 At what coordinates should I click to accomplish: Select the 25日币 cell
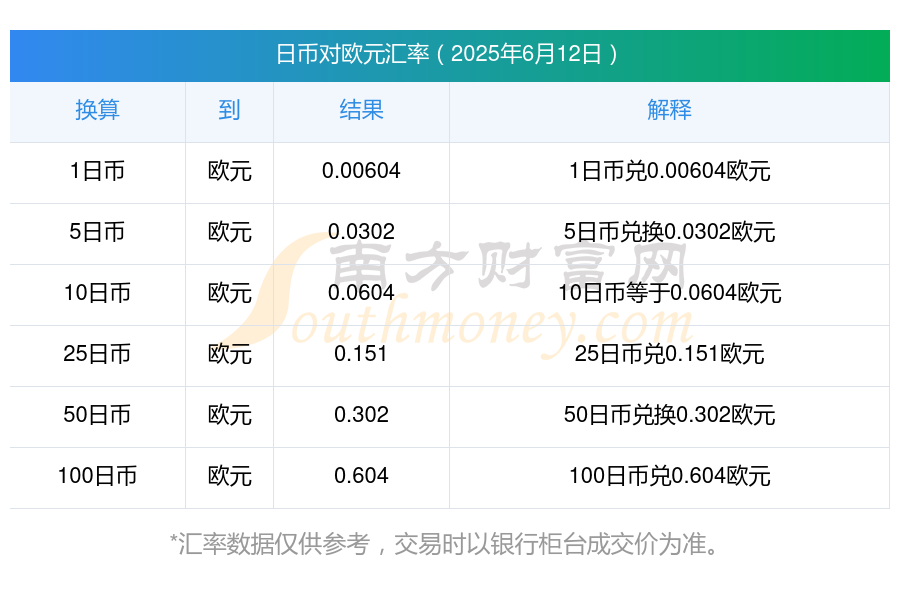(97, 354)
